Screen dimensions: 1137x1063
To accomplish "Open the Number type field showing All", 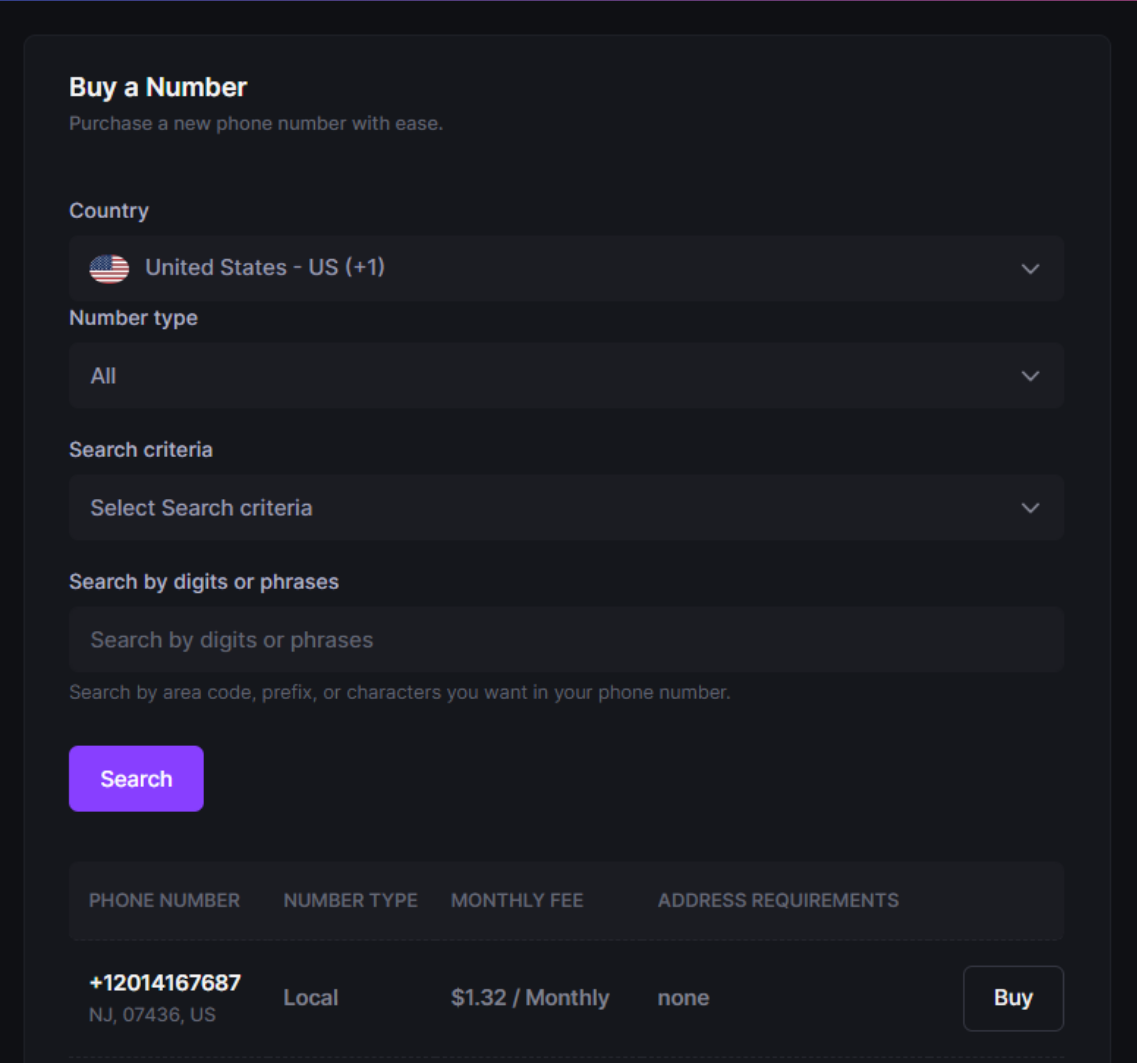I will (104, 376).
